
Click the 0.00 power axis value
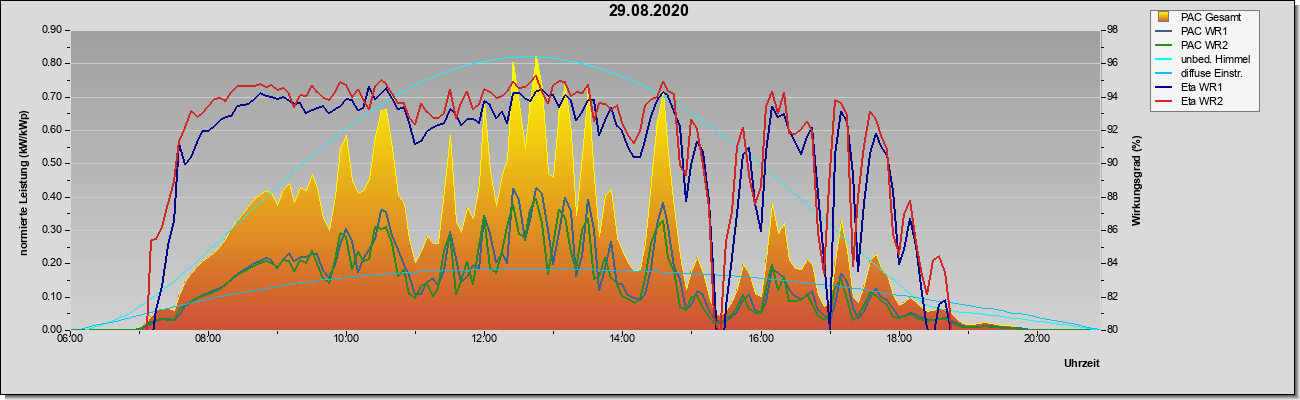click(x=53, y=330)
